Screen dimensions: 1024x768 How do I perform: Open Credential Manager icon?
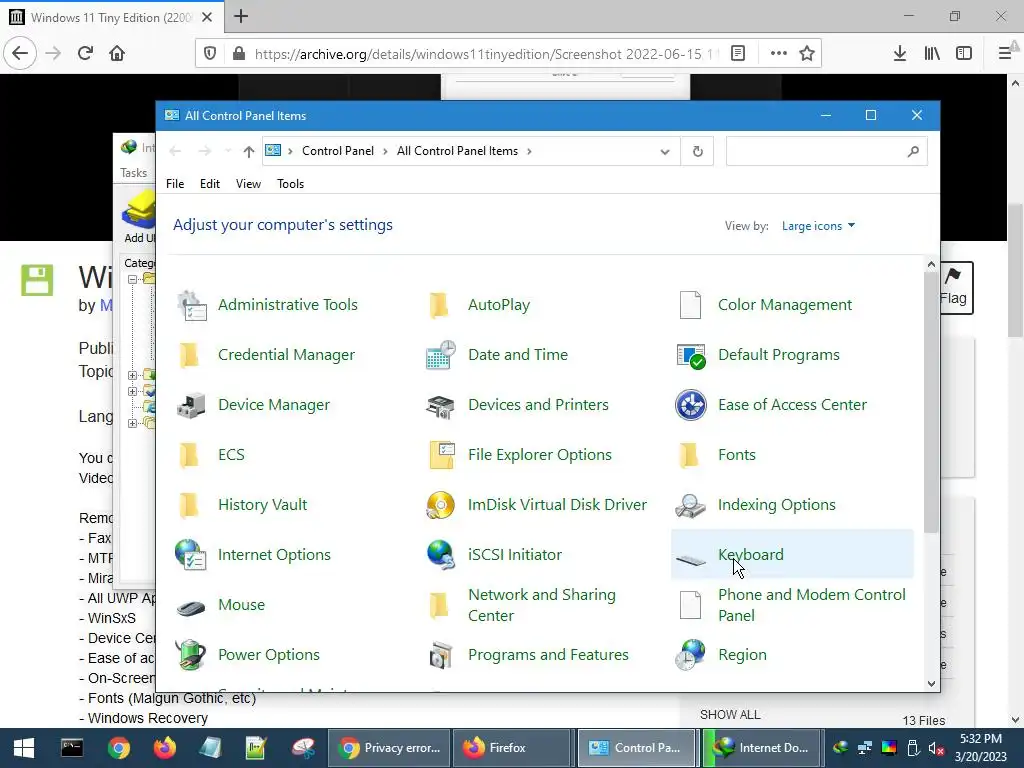(x=189, y=355)
